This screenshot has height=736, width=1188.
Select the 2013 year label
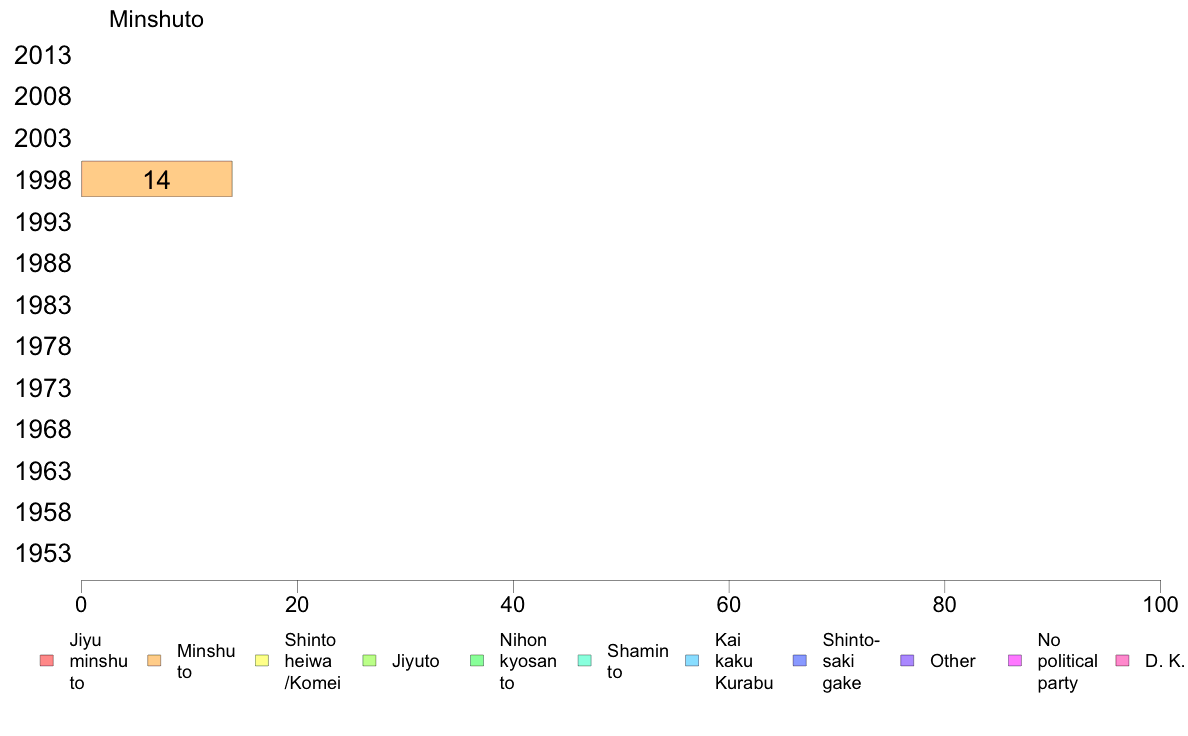point(43,55)
